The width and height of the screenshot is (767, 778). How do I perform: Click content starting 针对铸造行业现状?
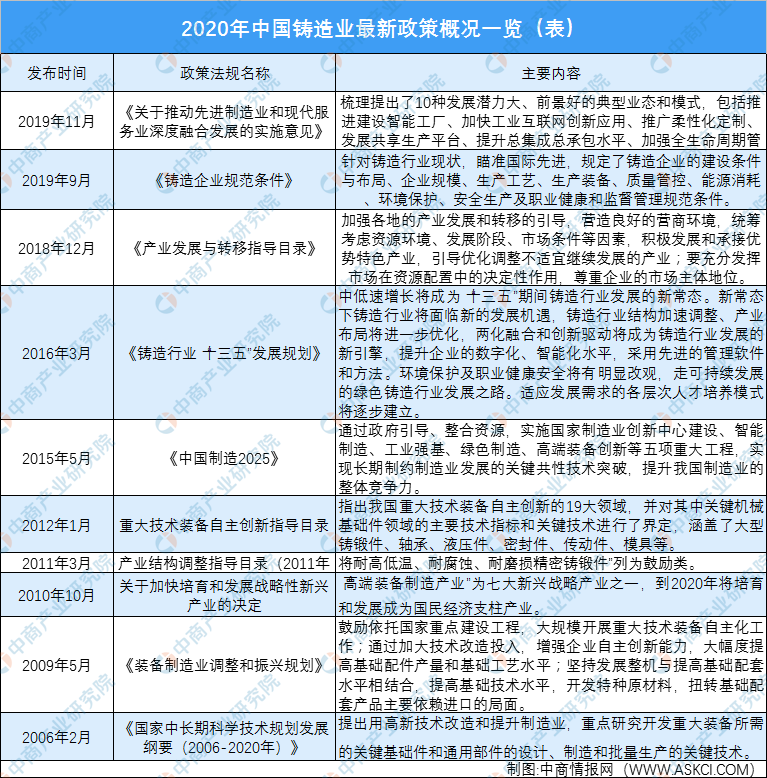pyautogui.click(x=551, y=180)
